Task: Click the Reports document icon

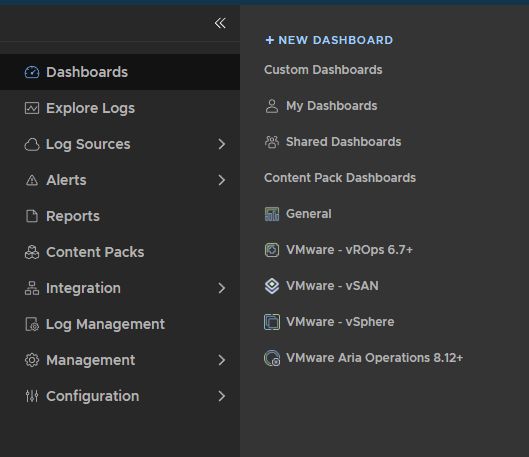Action: coord(32,216)
